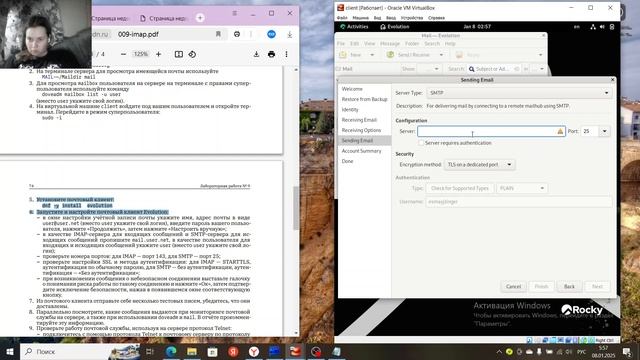
Task: Click Evolution New message icon
Action: (x=343, y=55)
